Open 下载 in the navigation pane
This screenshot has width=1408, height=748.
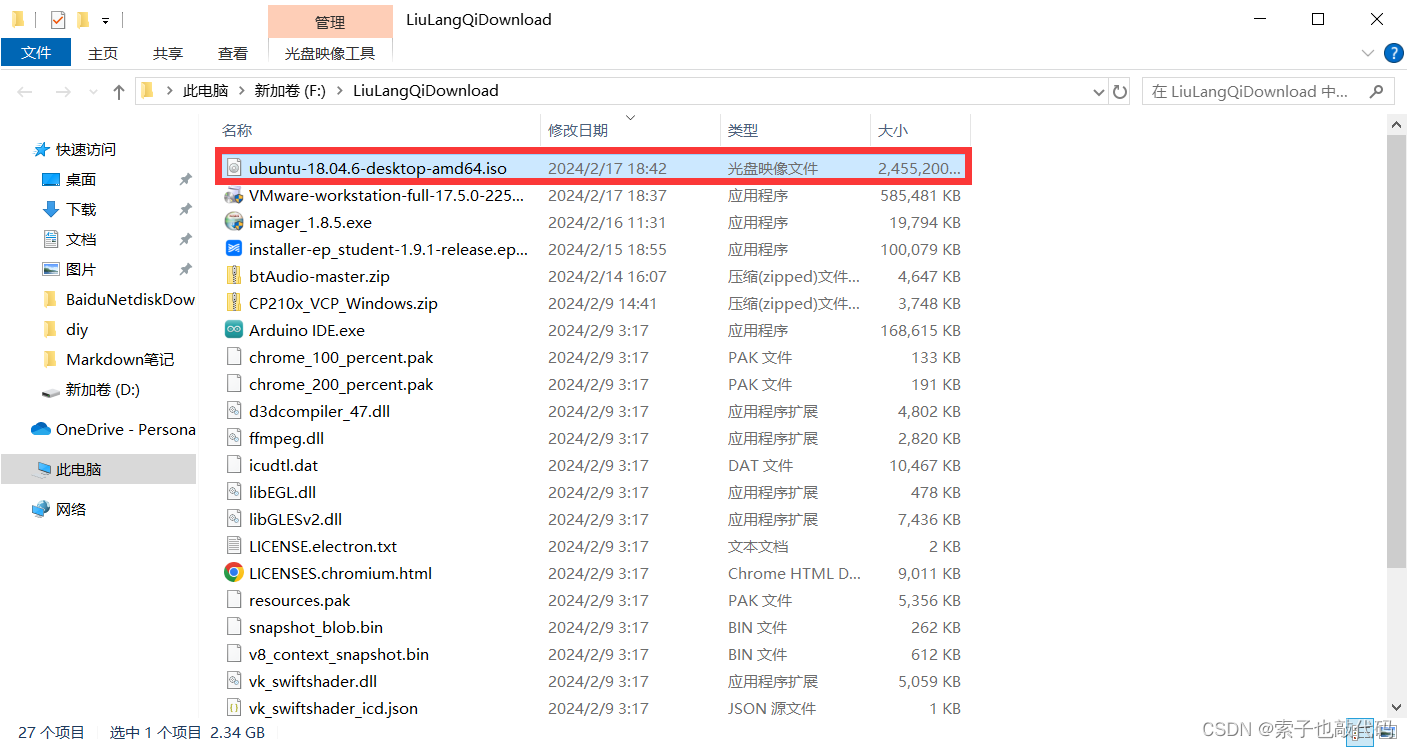point(81,209)
